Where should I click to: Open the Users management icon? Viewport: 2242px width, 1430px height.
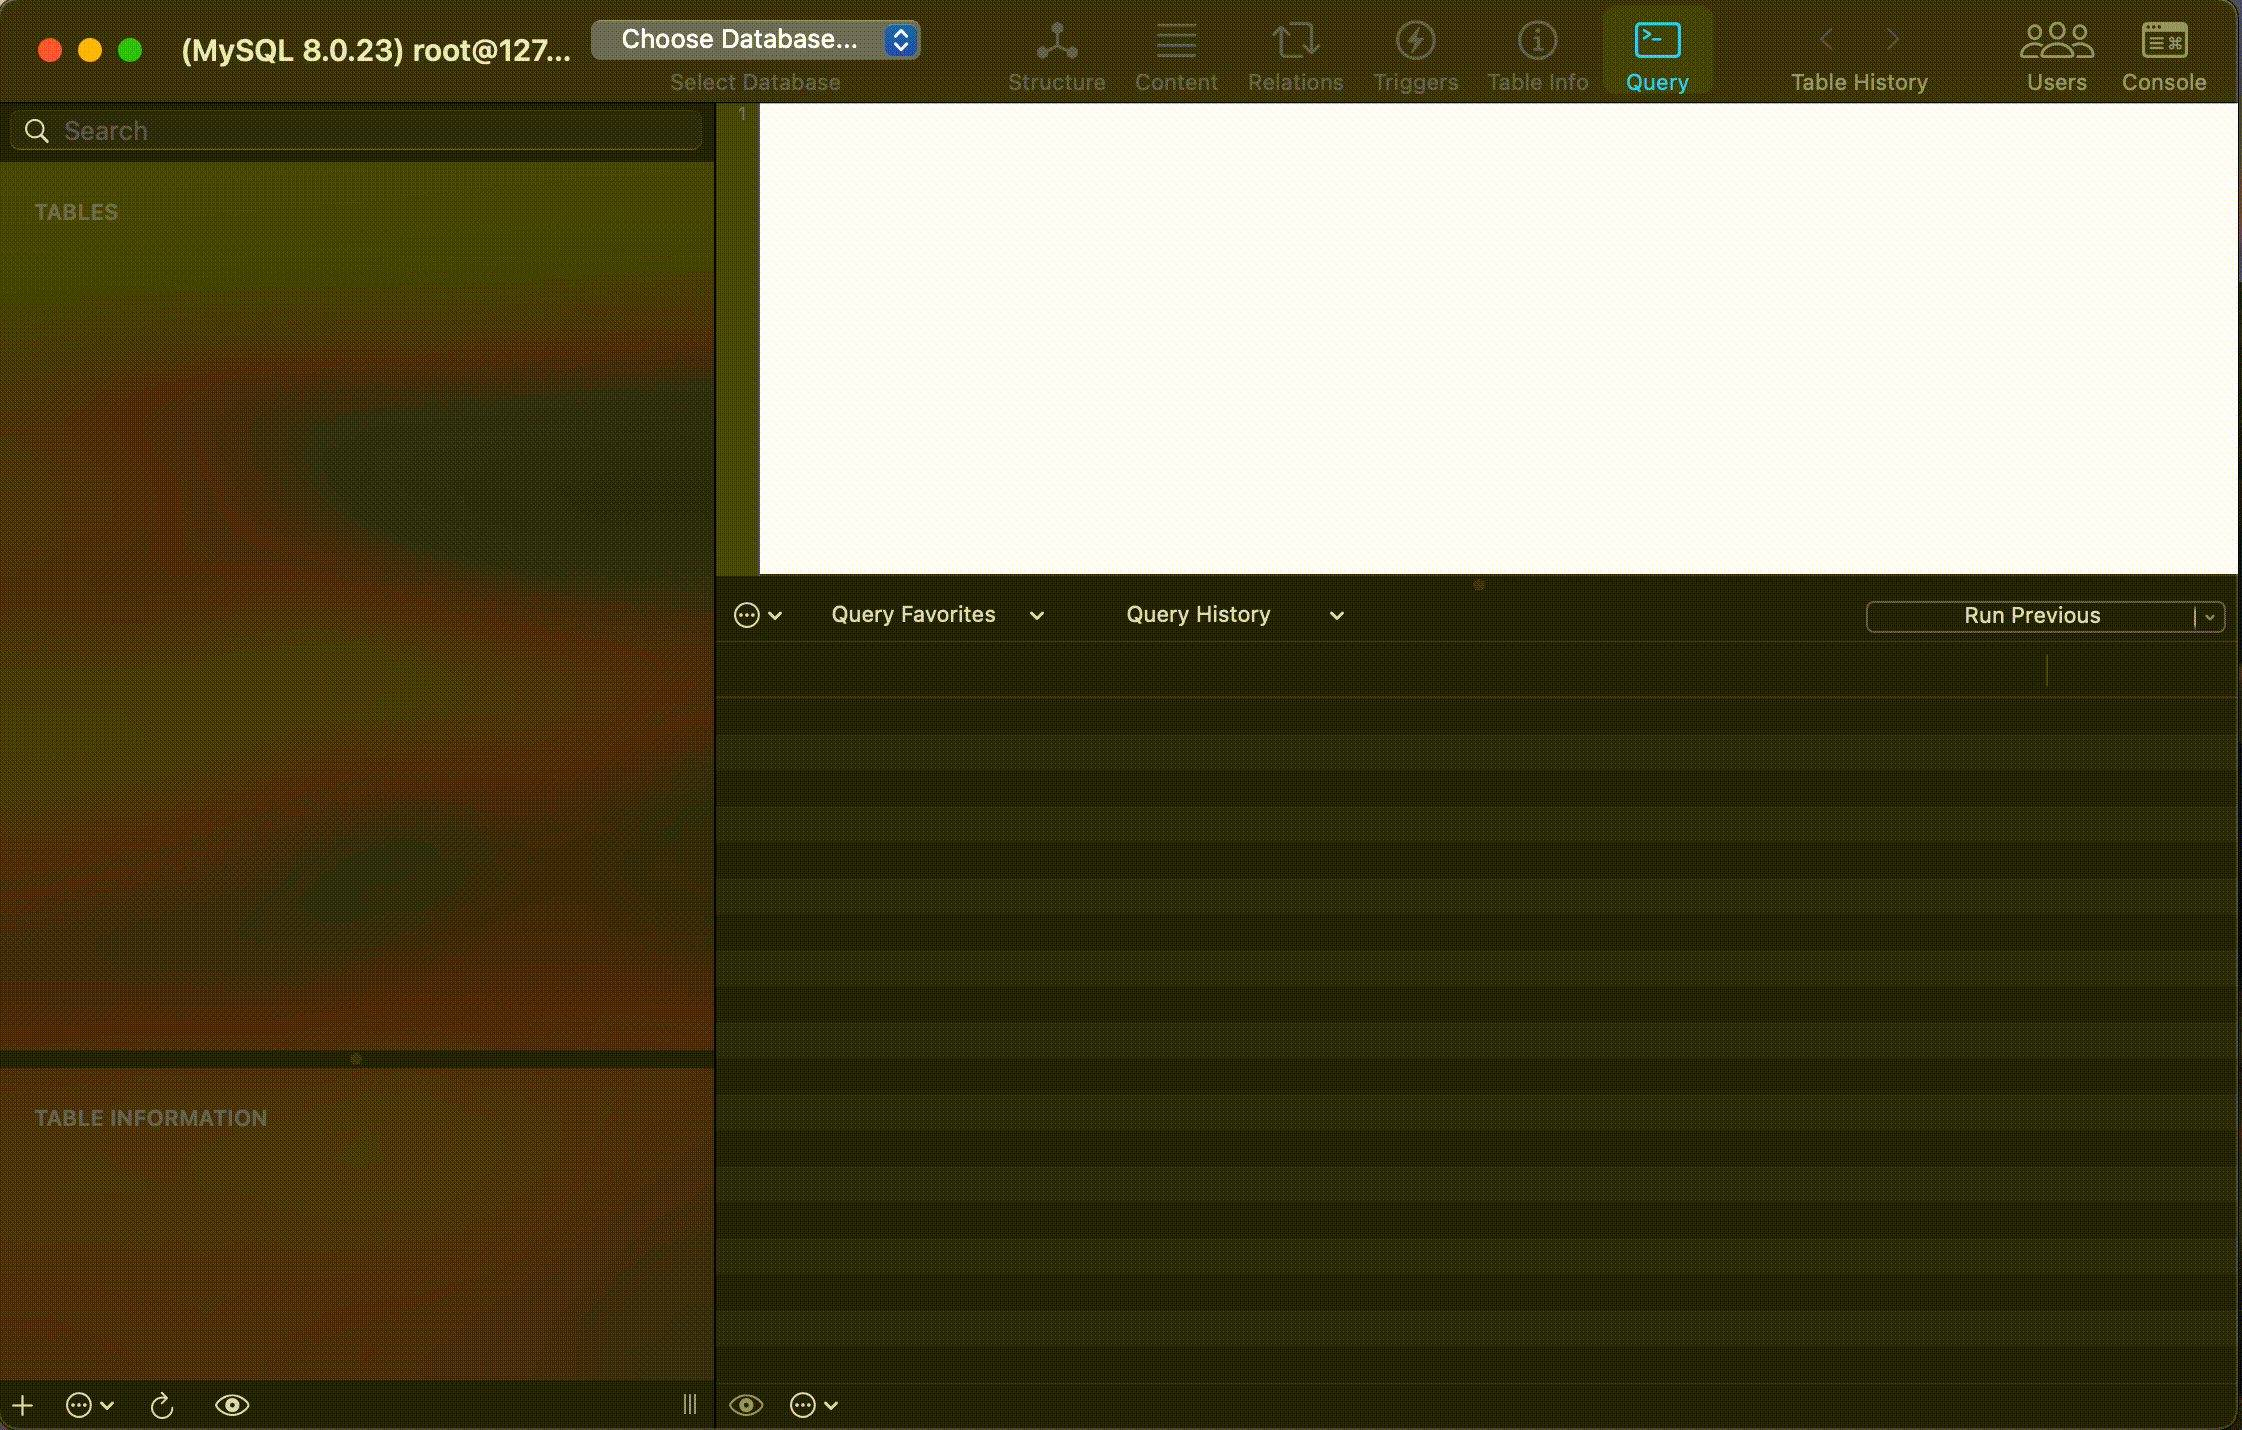2056,42
